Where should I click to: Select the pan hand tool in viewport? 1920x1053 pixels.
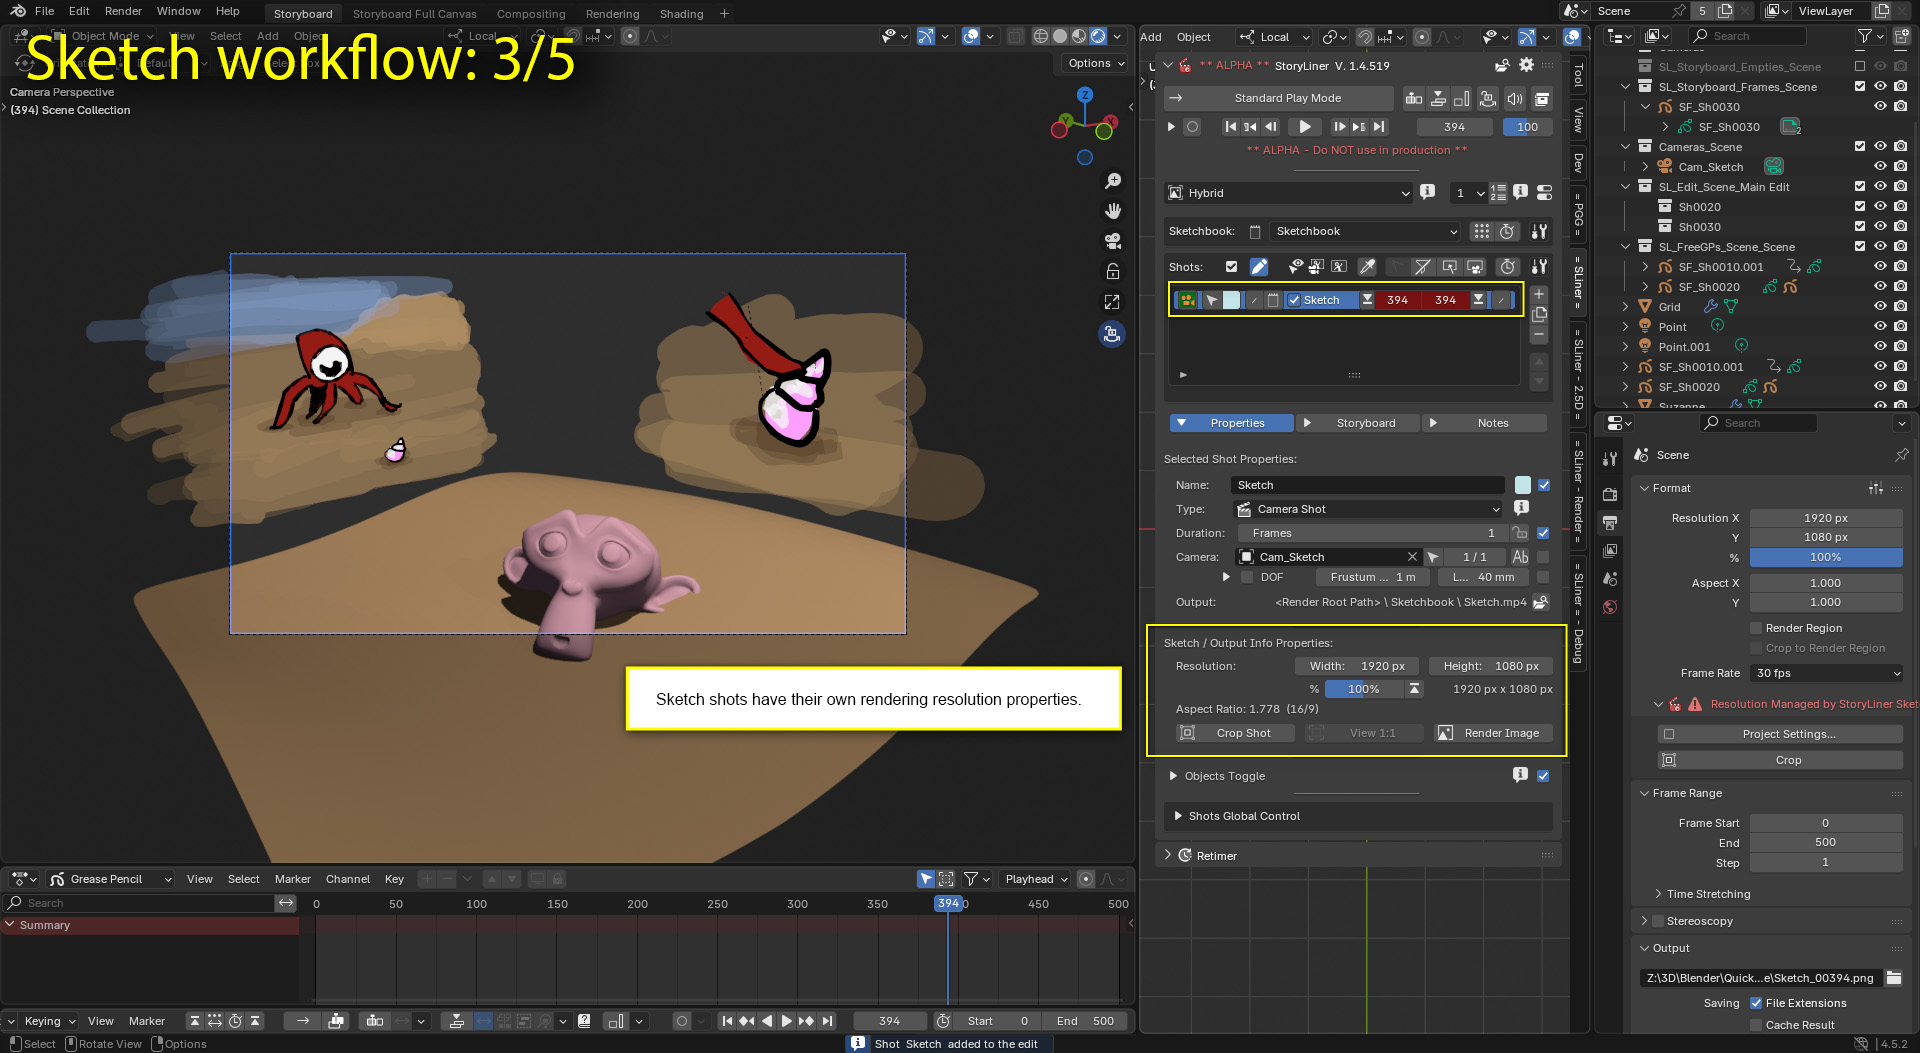click(x=1112, y=211)
